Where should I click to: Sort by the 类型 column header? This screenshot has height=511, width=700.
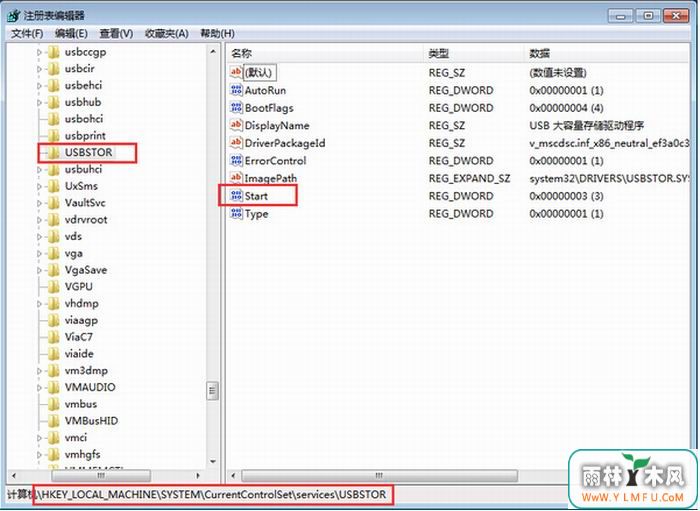pos(473,54)
